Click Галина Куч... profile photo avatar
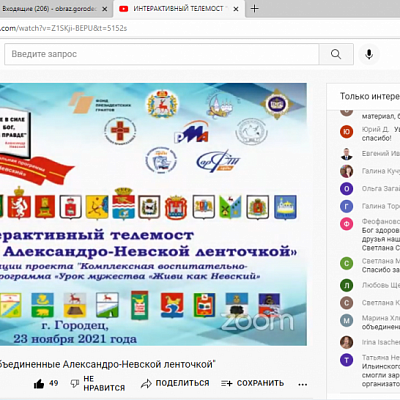 coord(346,171)
